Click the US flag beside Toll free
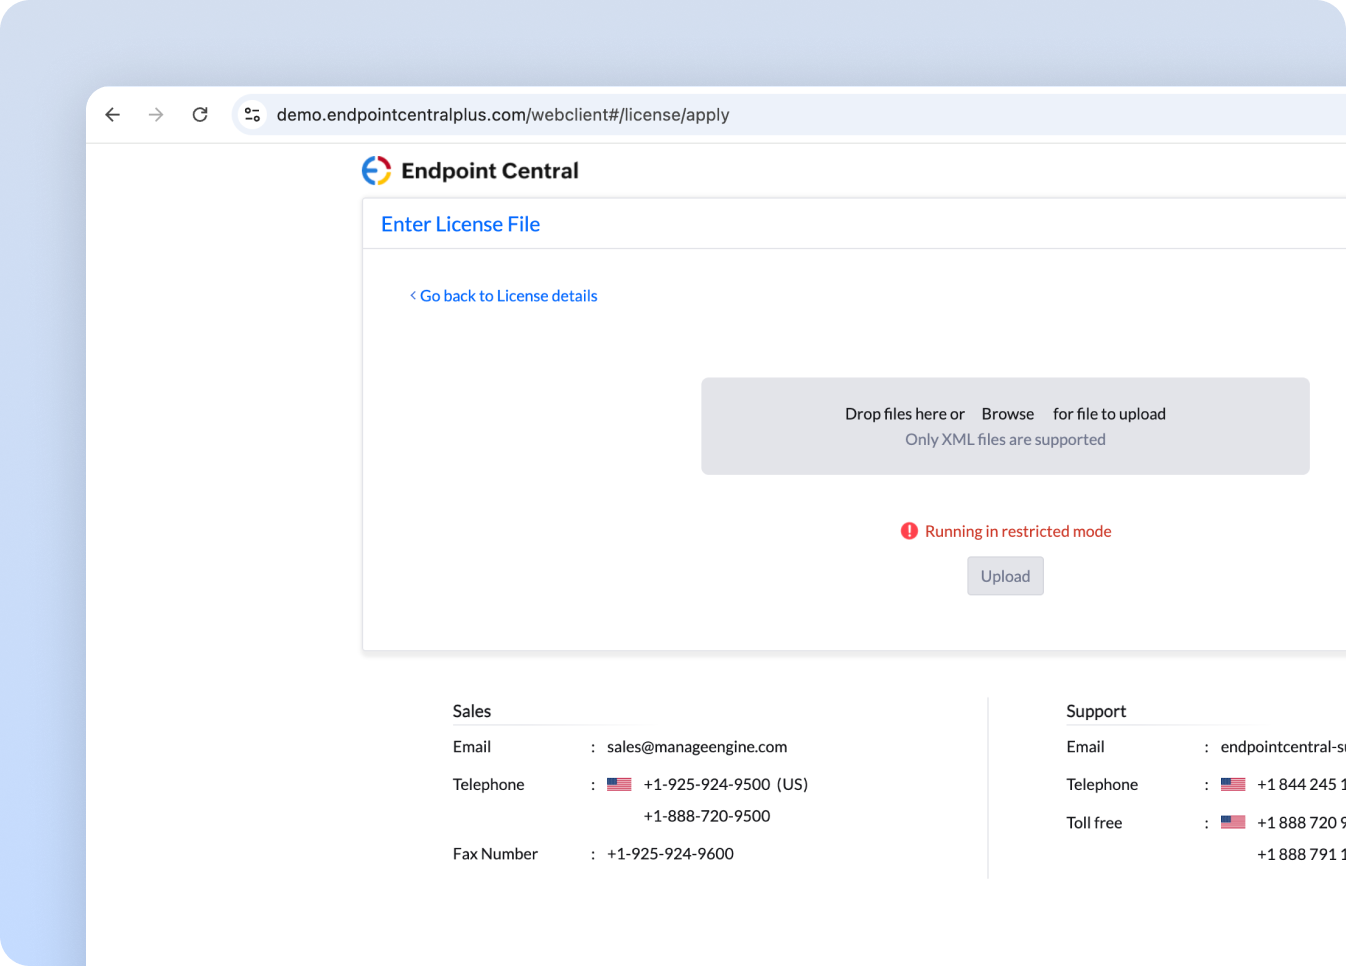1346x966 pixels. click(x=1233, y=823)
